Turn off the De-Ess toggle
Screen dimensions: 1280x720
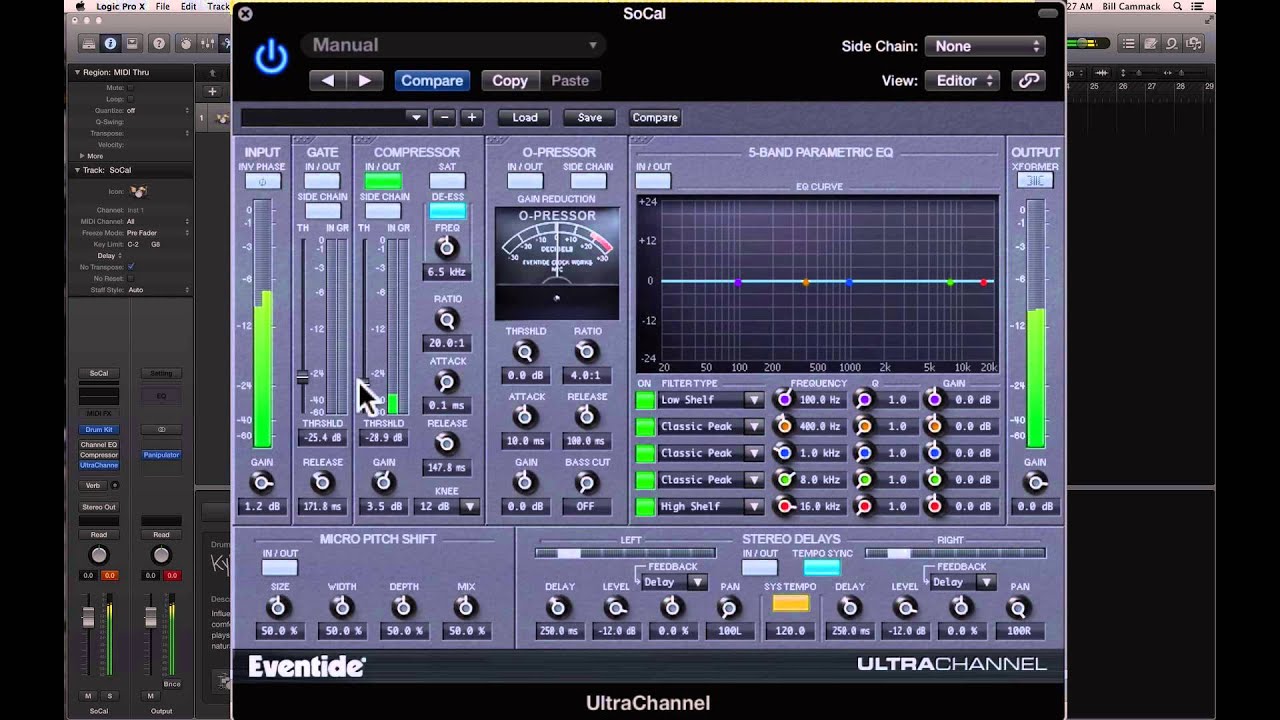(447, 211)
